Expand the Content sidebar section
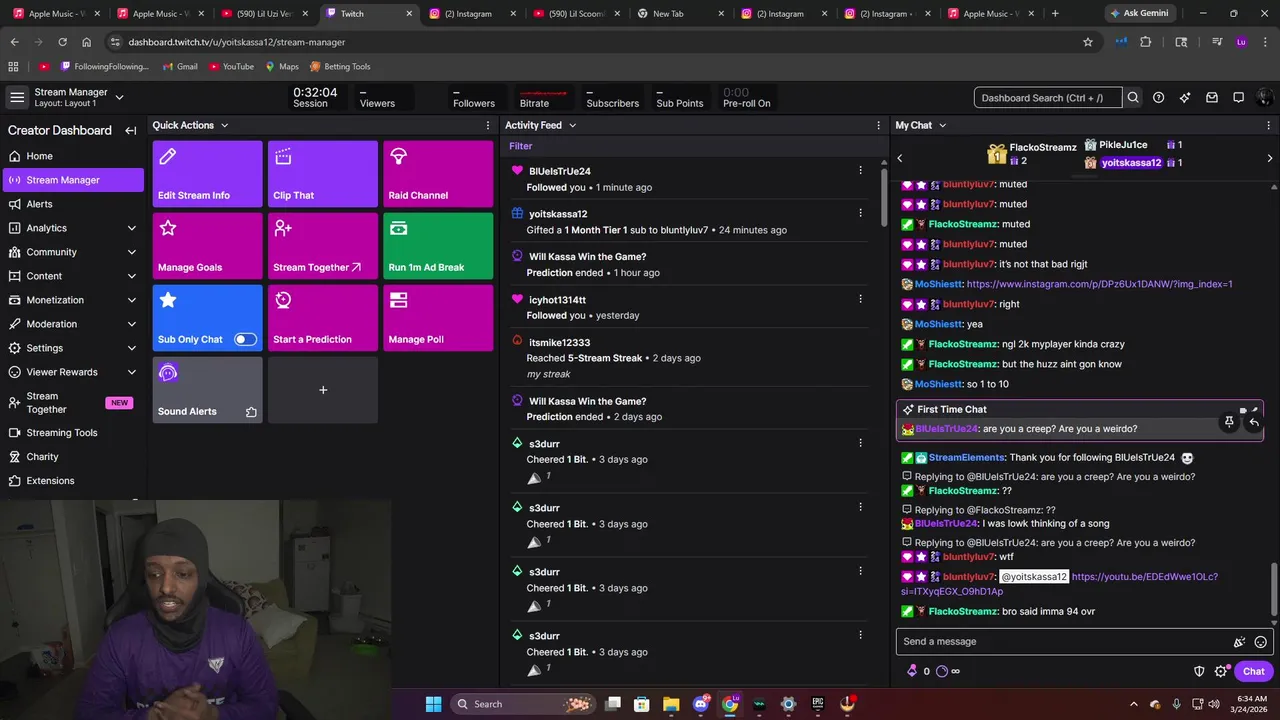 pos(131,276)
